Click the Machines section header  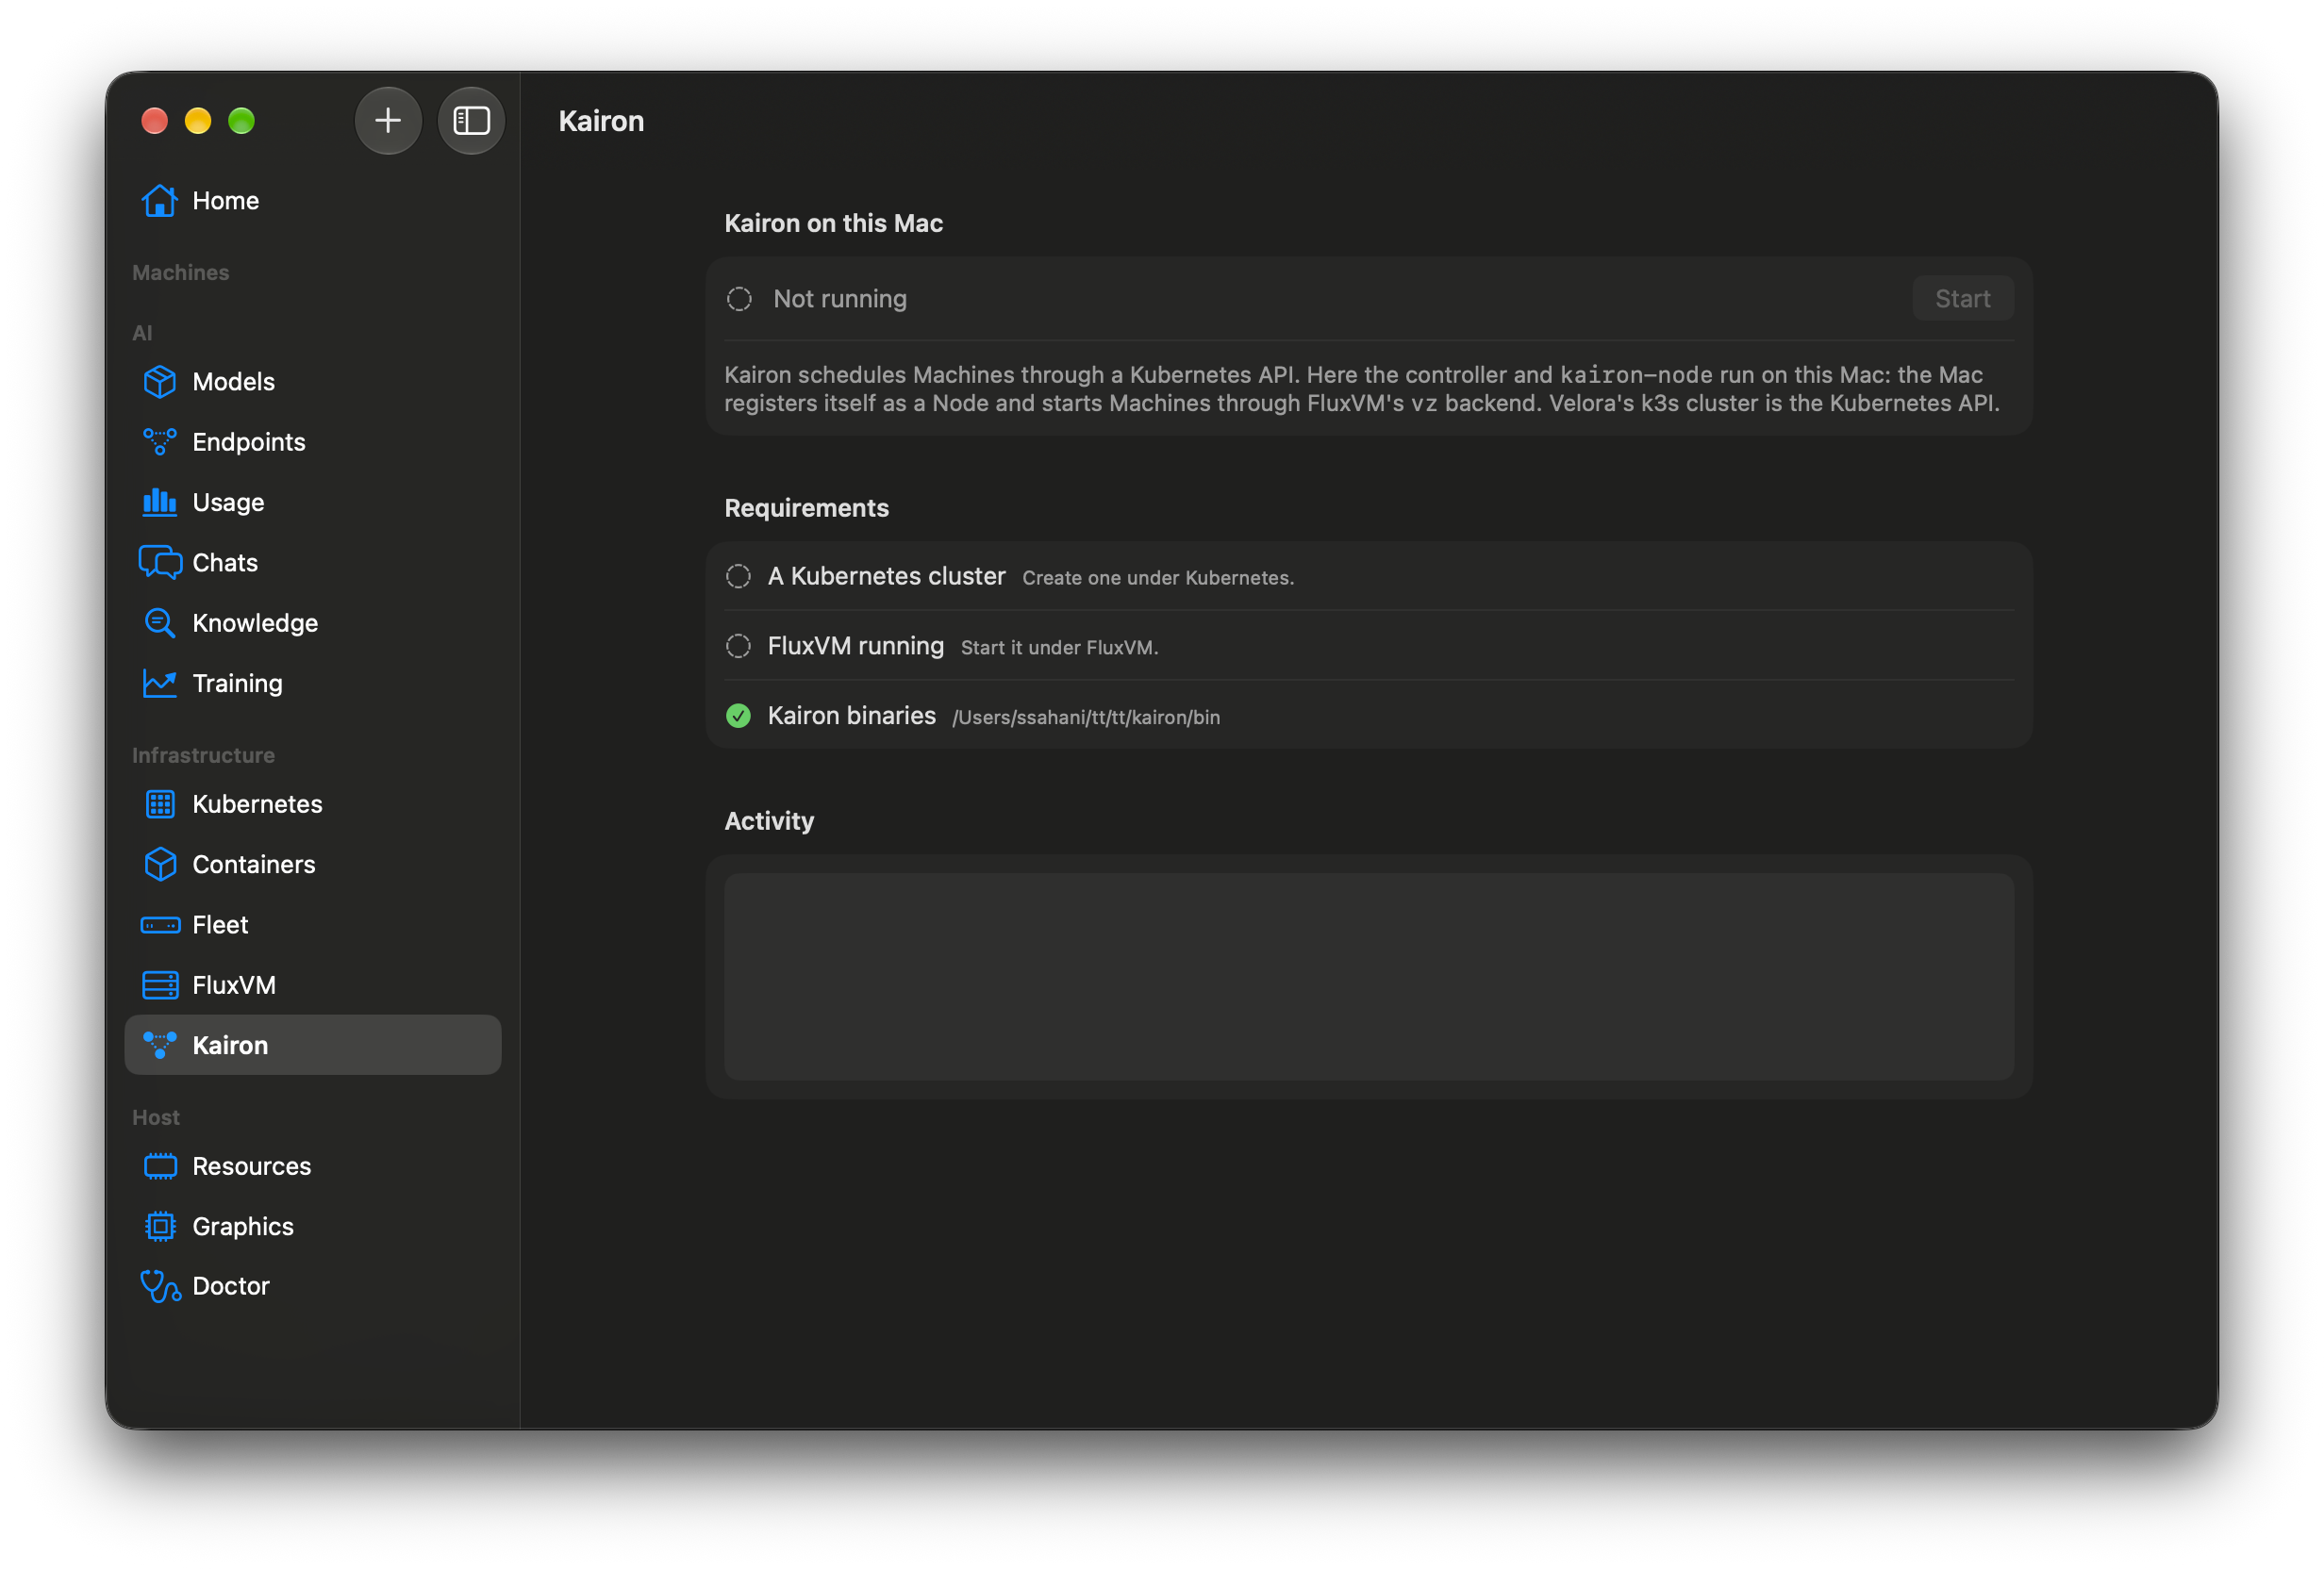pos(181,273)
